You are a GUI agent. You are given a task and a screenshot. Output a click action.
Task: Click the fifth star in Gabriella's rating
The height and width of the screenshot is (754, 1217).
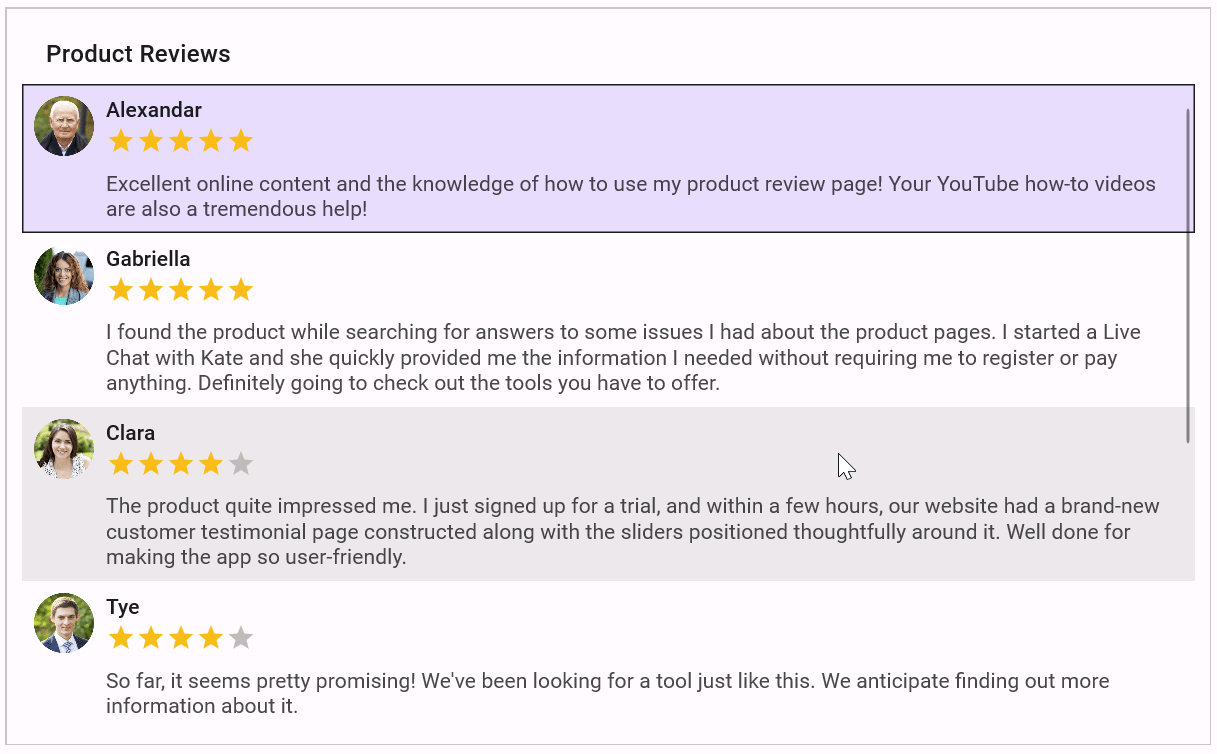[241, 290]
